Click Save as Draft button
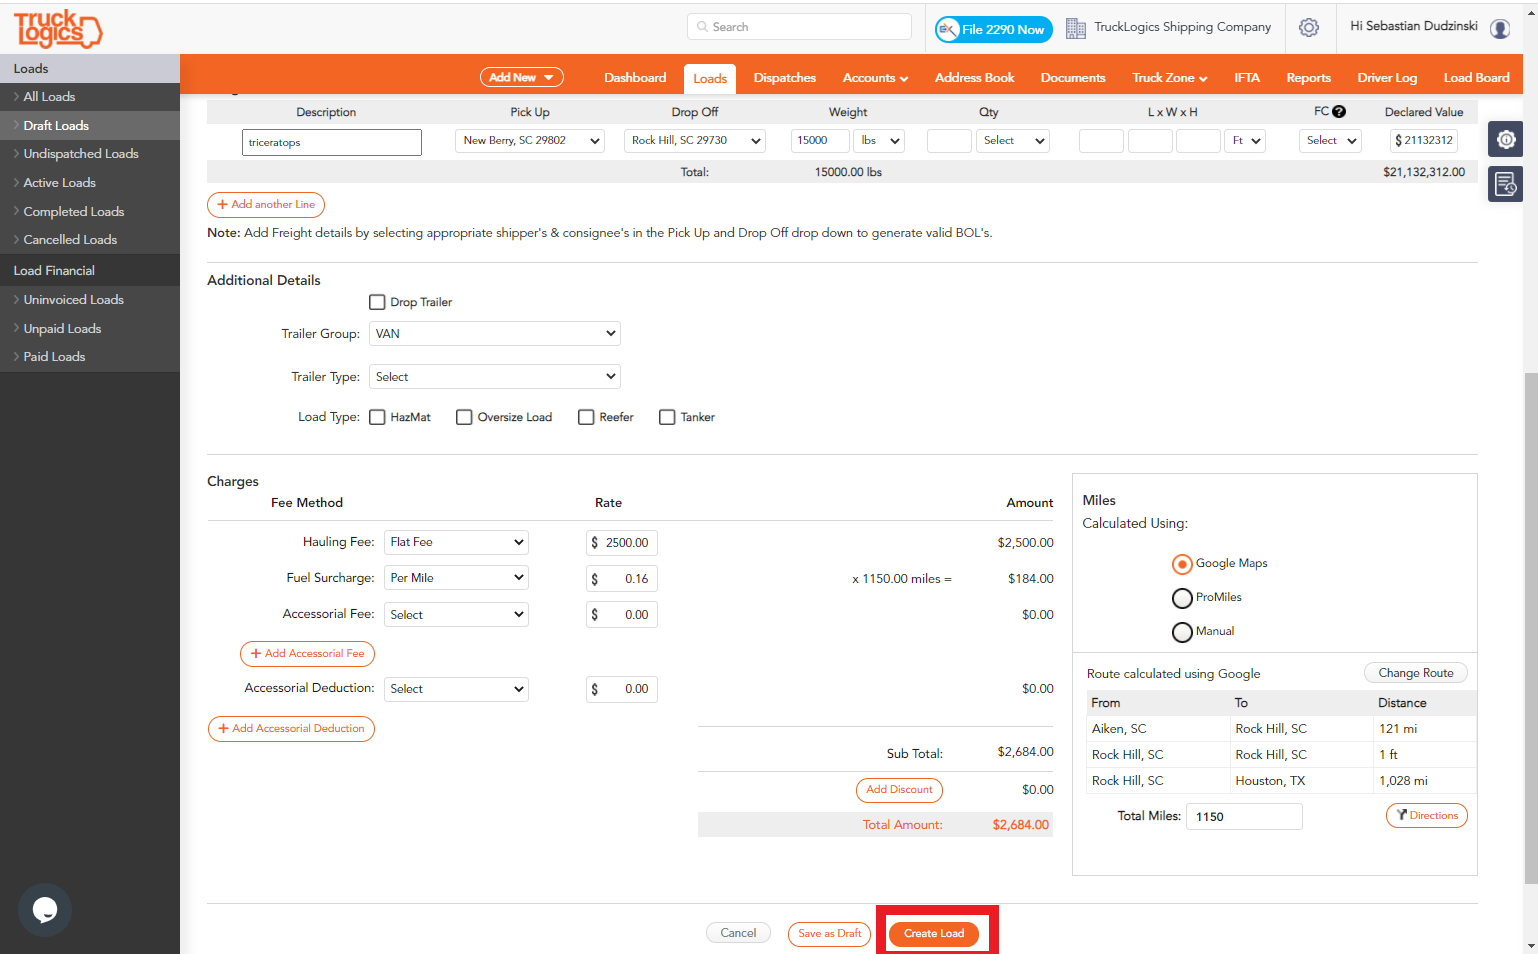 830,934
